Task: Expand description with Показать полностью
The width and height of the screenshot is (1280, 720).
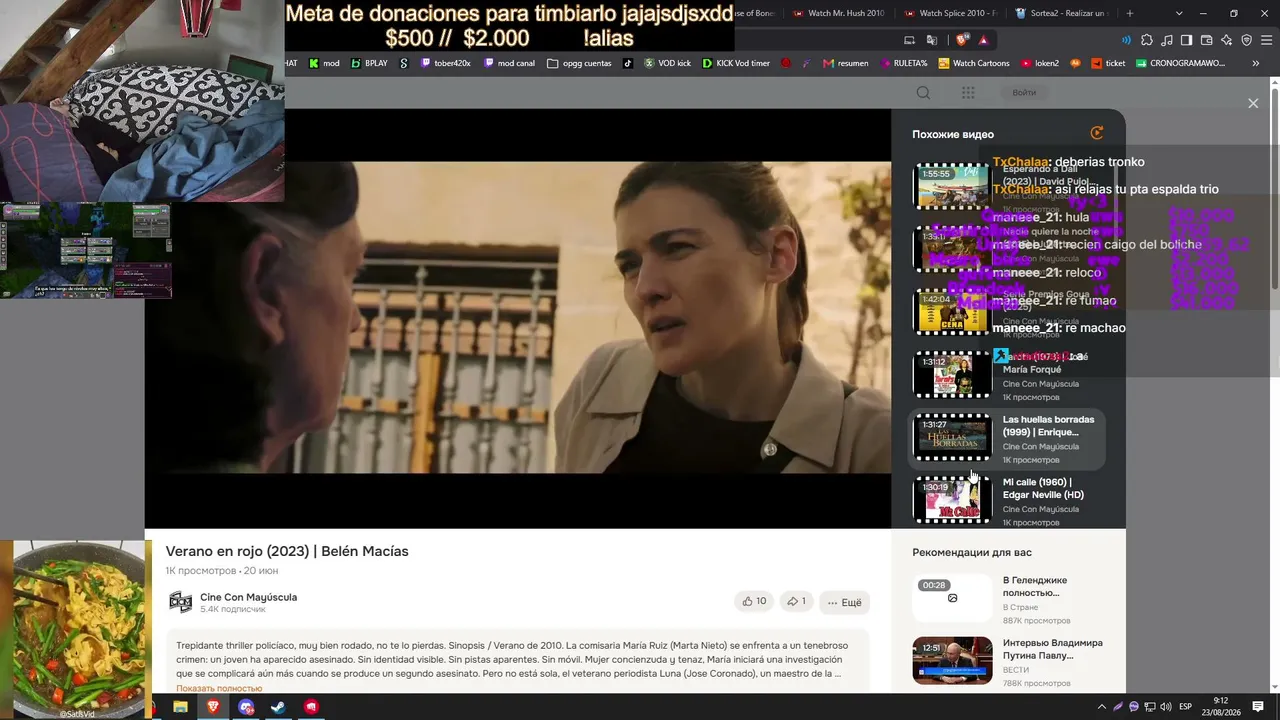Action: click(219, 688)
